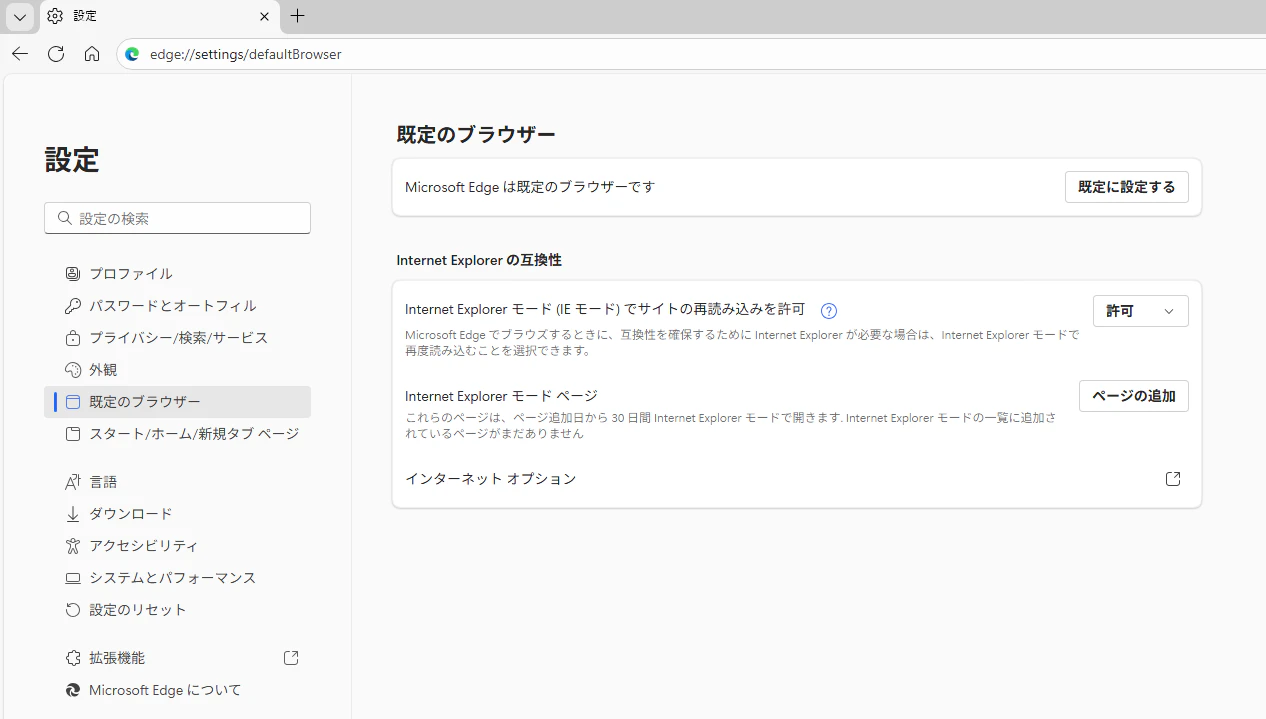Click the Edge logo beside Microsoft Edge について
This screenshot has width=1266, height=719.
72,689
